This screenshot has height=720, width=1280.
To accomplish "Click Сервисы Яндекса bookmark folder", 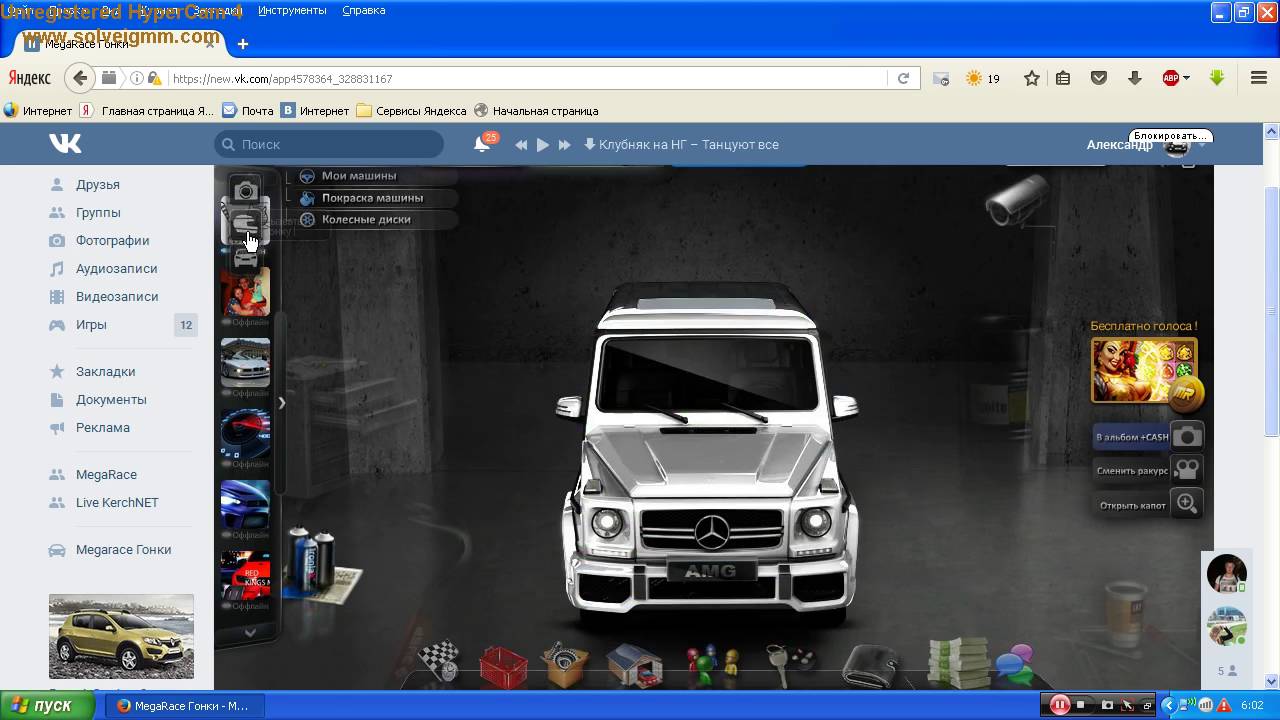I will pyautogui.click(x=411, y=111).
